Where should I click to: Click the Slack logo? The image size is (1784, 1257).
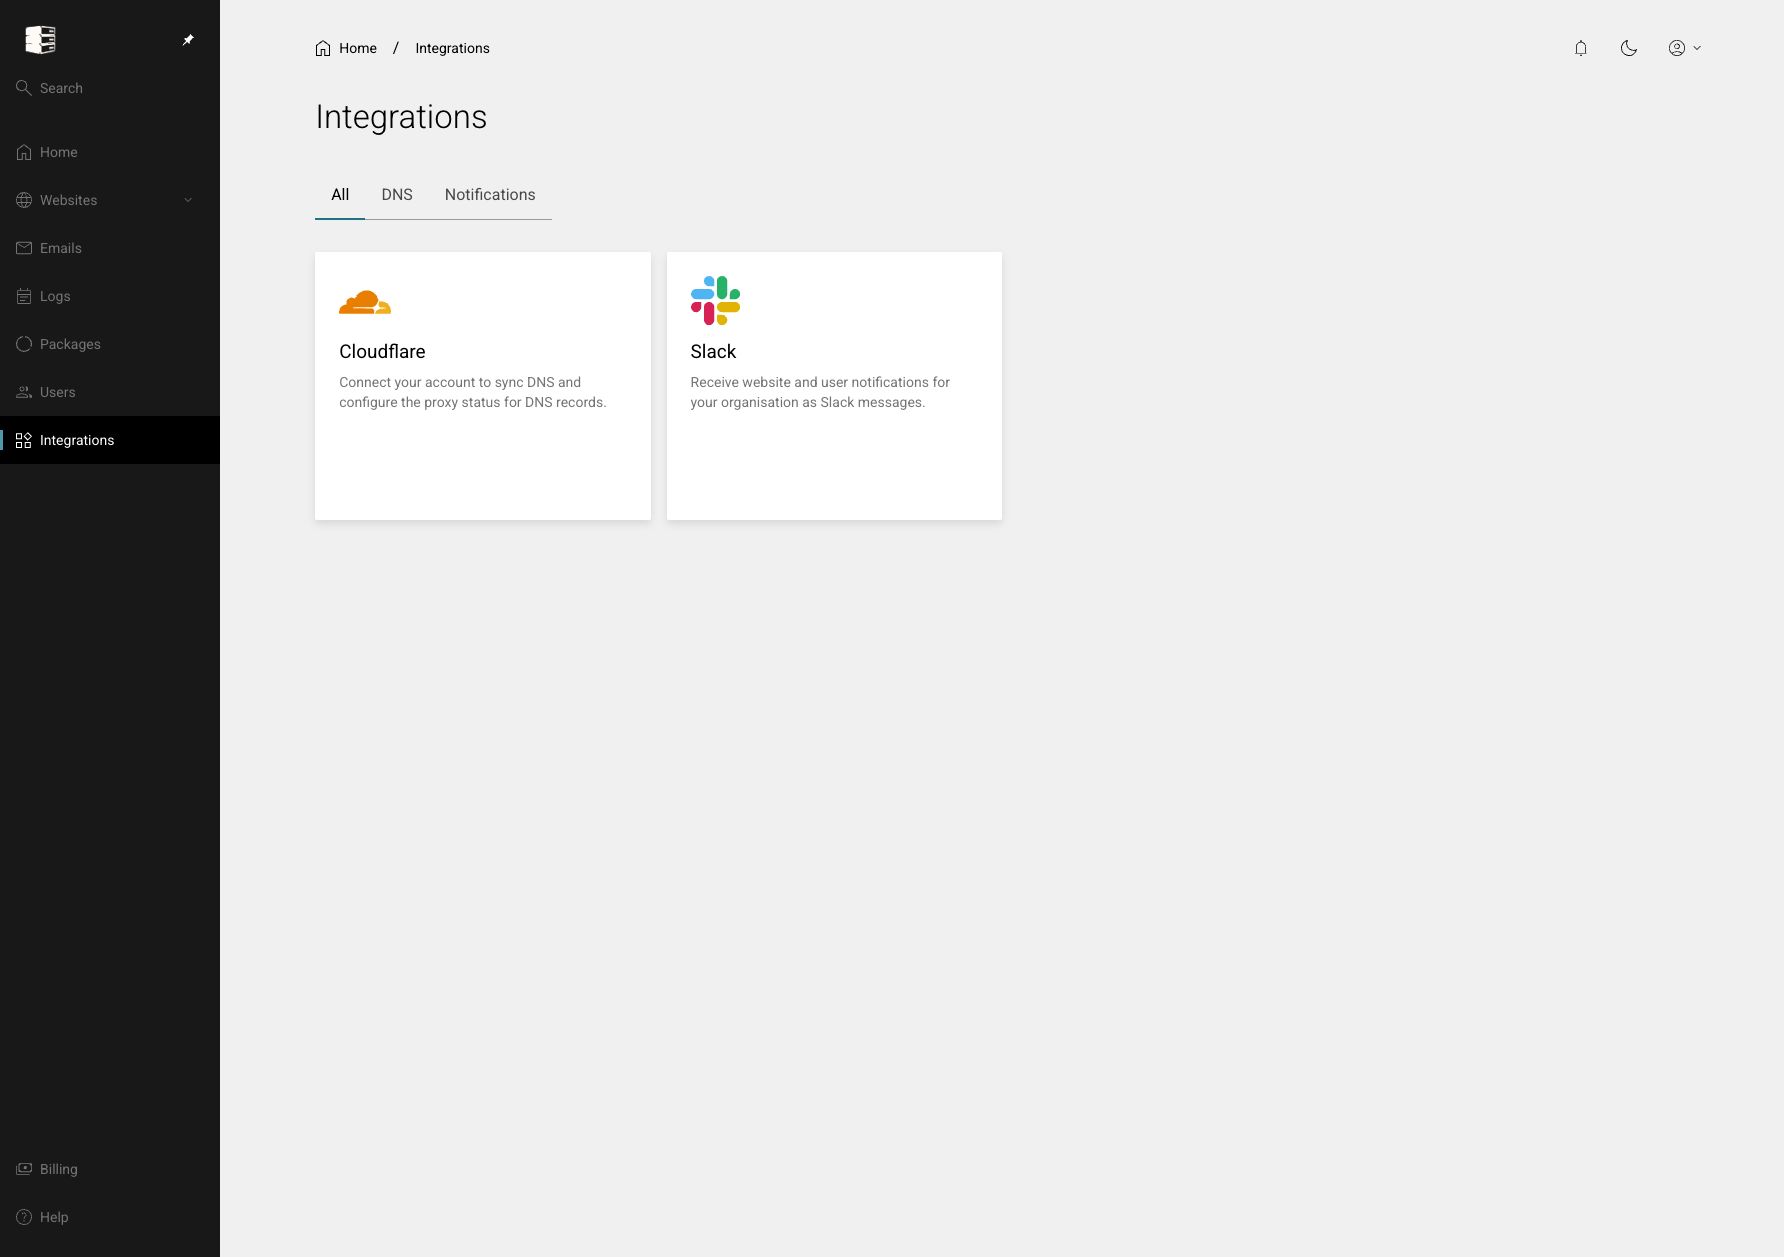point(715,300)
